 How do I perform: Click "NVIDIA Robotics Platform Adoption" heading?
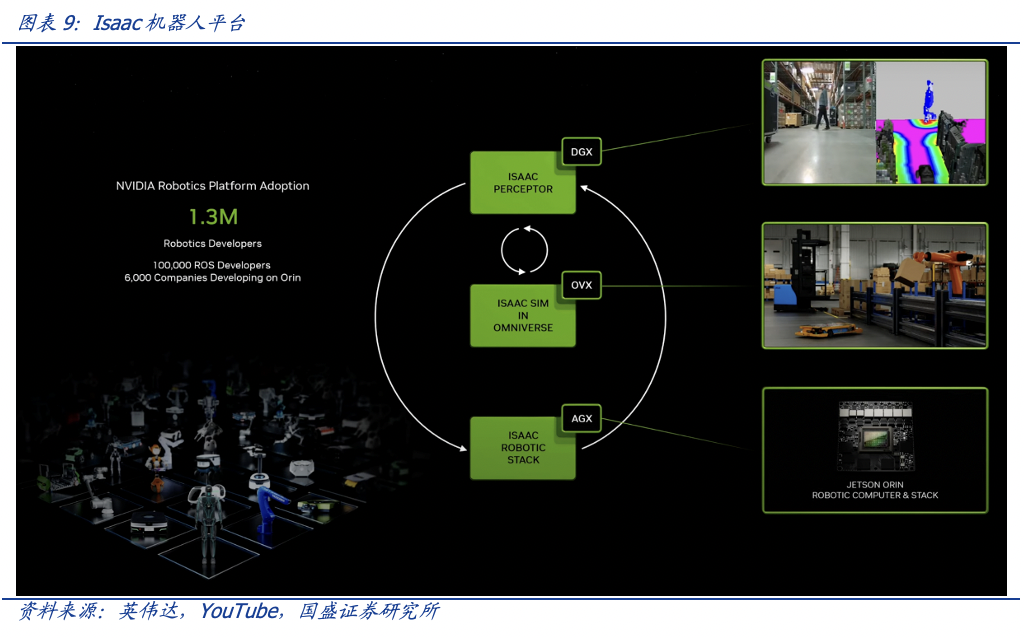tap(212, 185)
